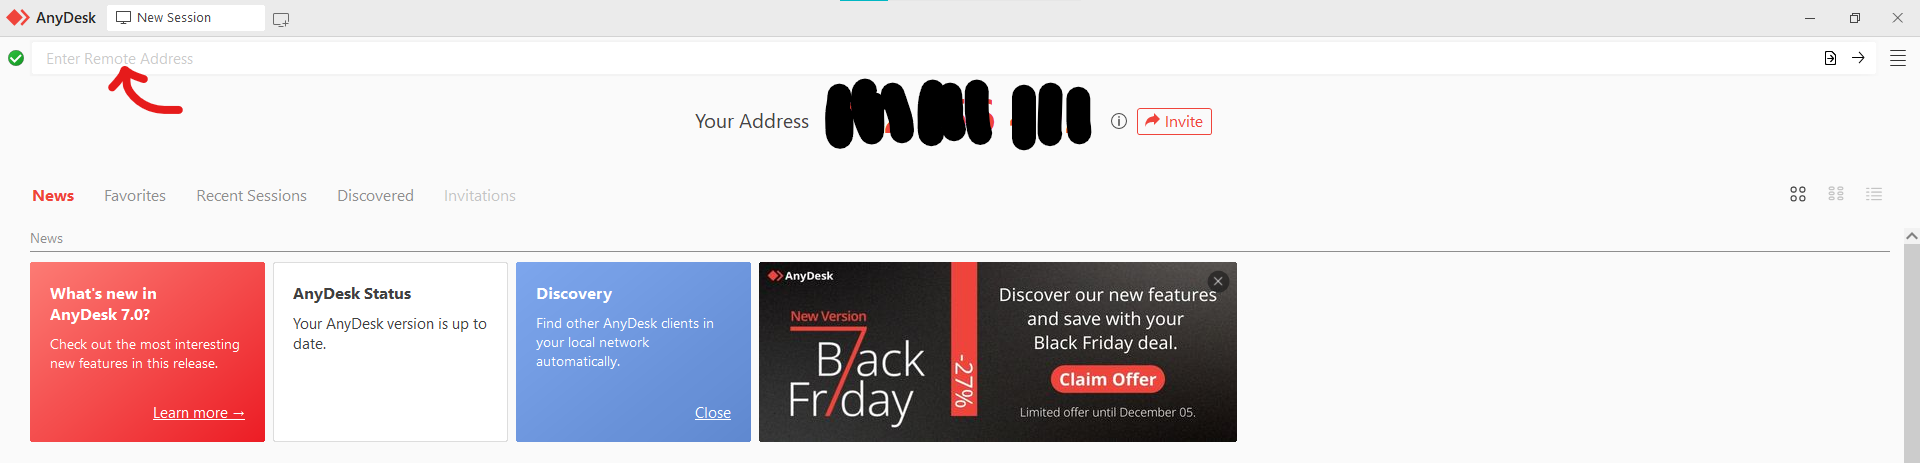Dismiss the Black Friday banner
Image resolution: width=1920 pixels, height=463 pixels.
click(x=1218, y=281)
